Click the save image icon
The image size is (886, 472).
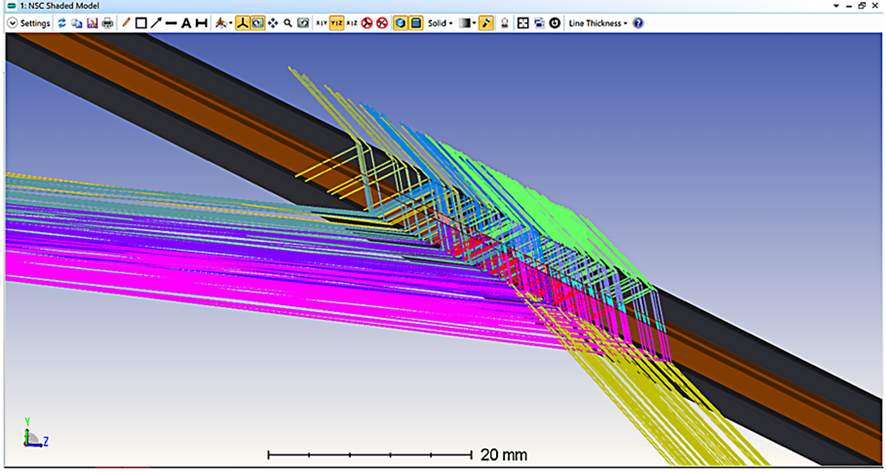click(x=92, y=22)
